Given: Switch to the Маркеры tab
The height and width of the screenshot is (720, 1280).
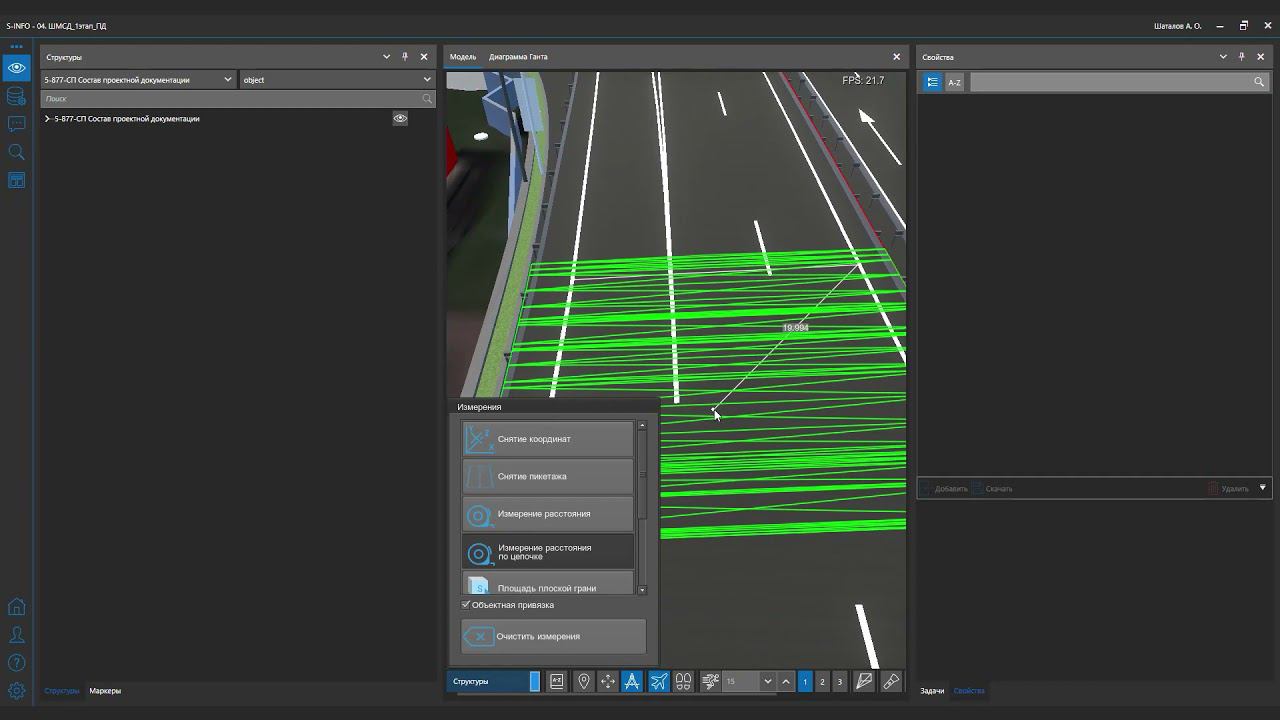Looking at the screenshot, I should tap(105, 691).
